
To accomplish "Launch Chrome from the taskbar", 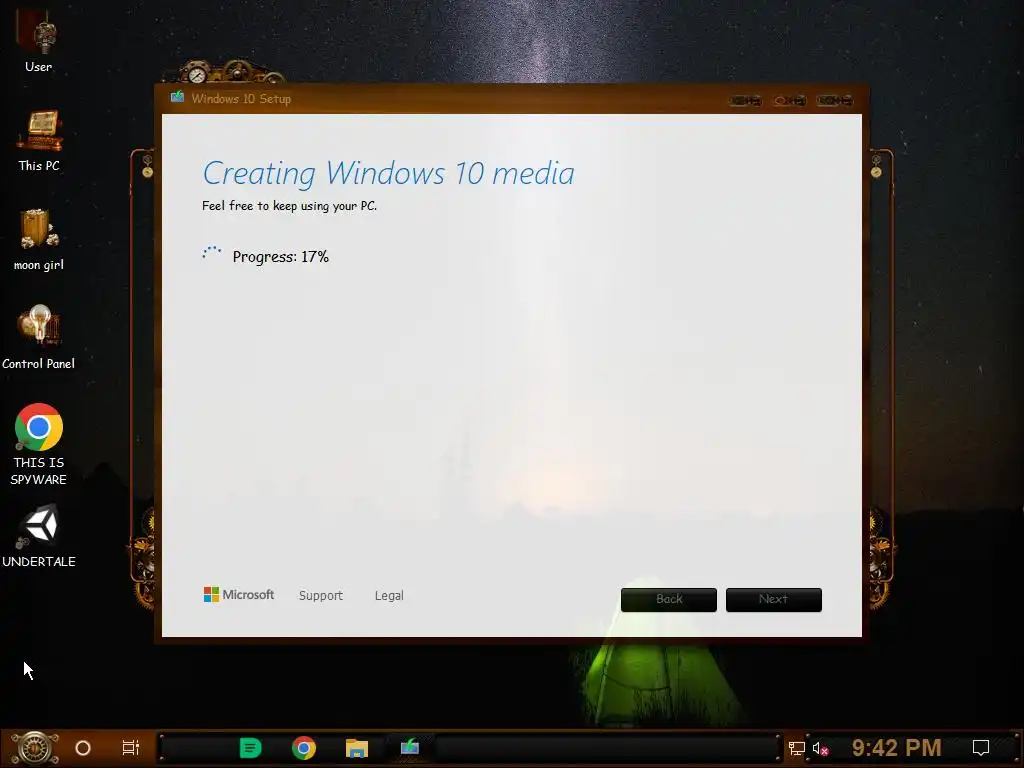I will click(304, 748).
